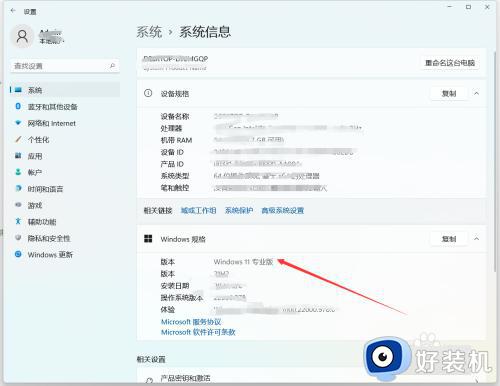Click the back arrow in Settings title bar
This screenshot has width=500, height=386.
click(13, 11)
